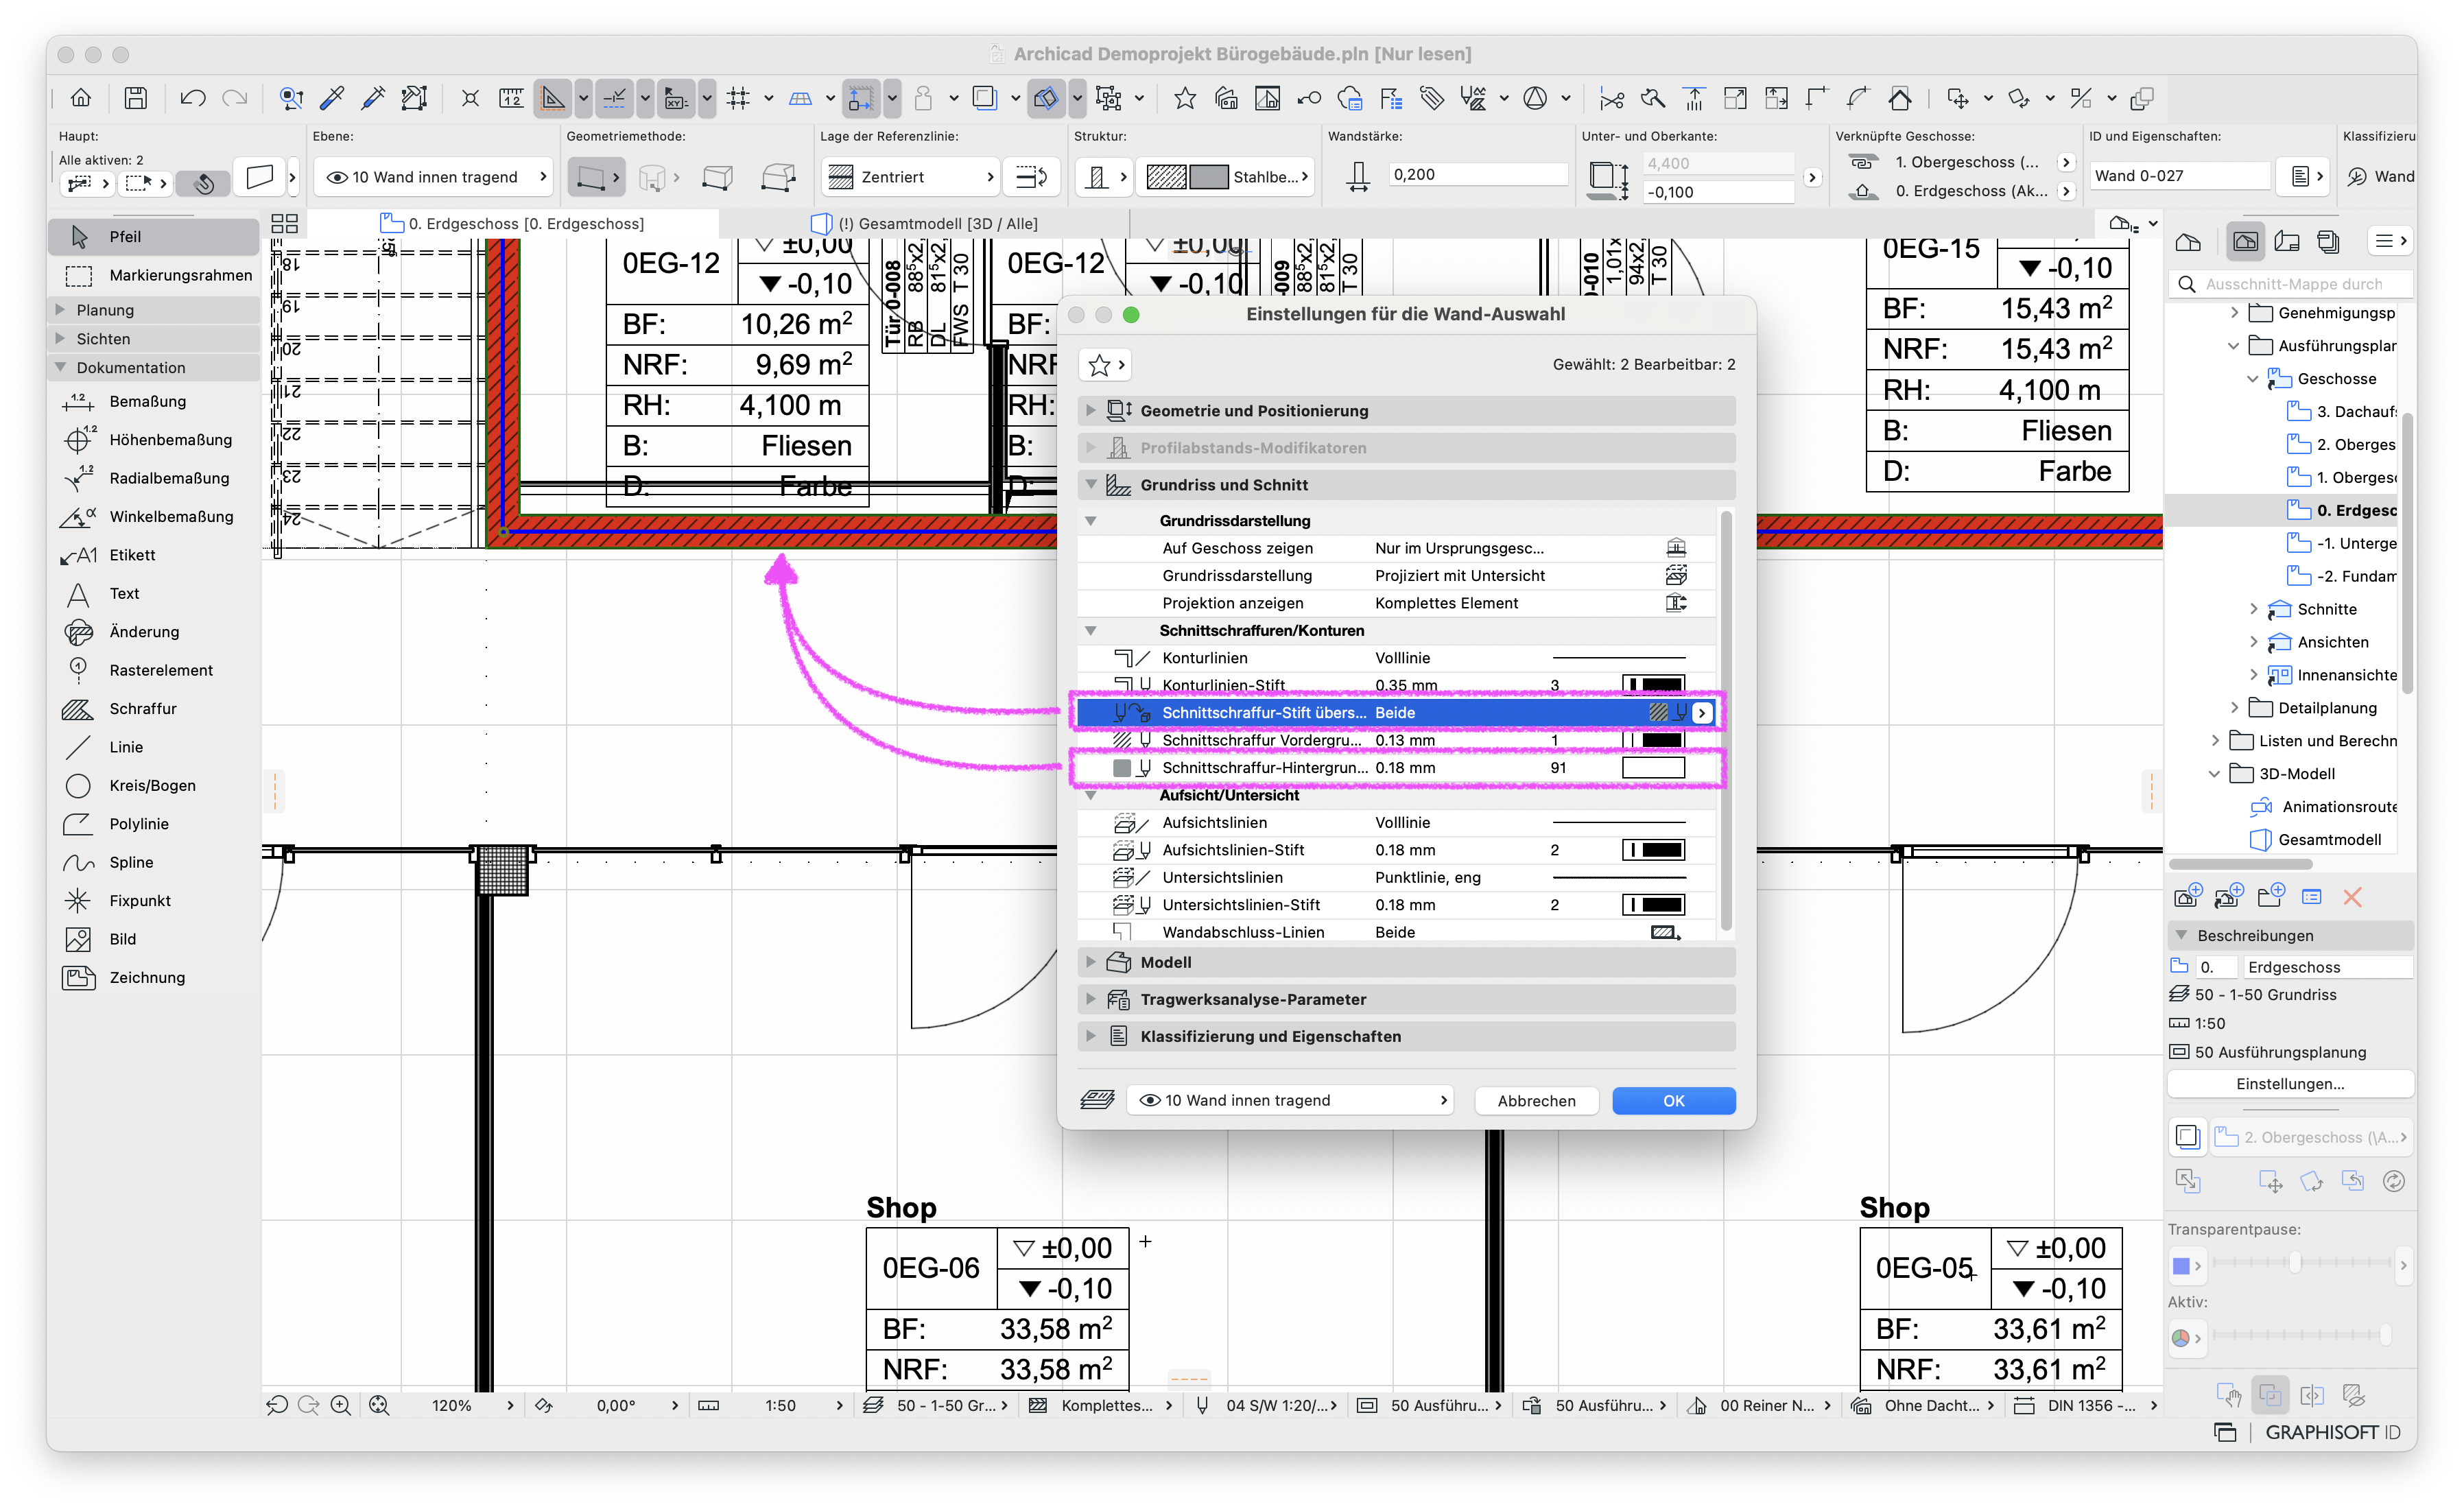Click the Wand 0-027 ID field

tap(2180, 176)
